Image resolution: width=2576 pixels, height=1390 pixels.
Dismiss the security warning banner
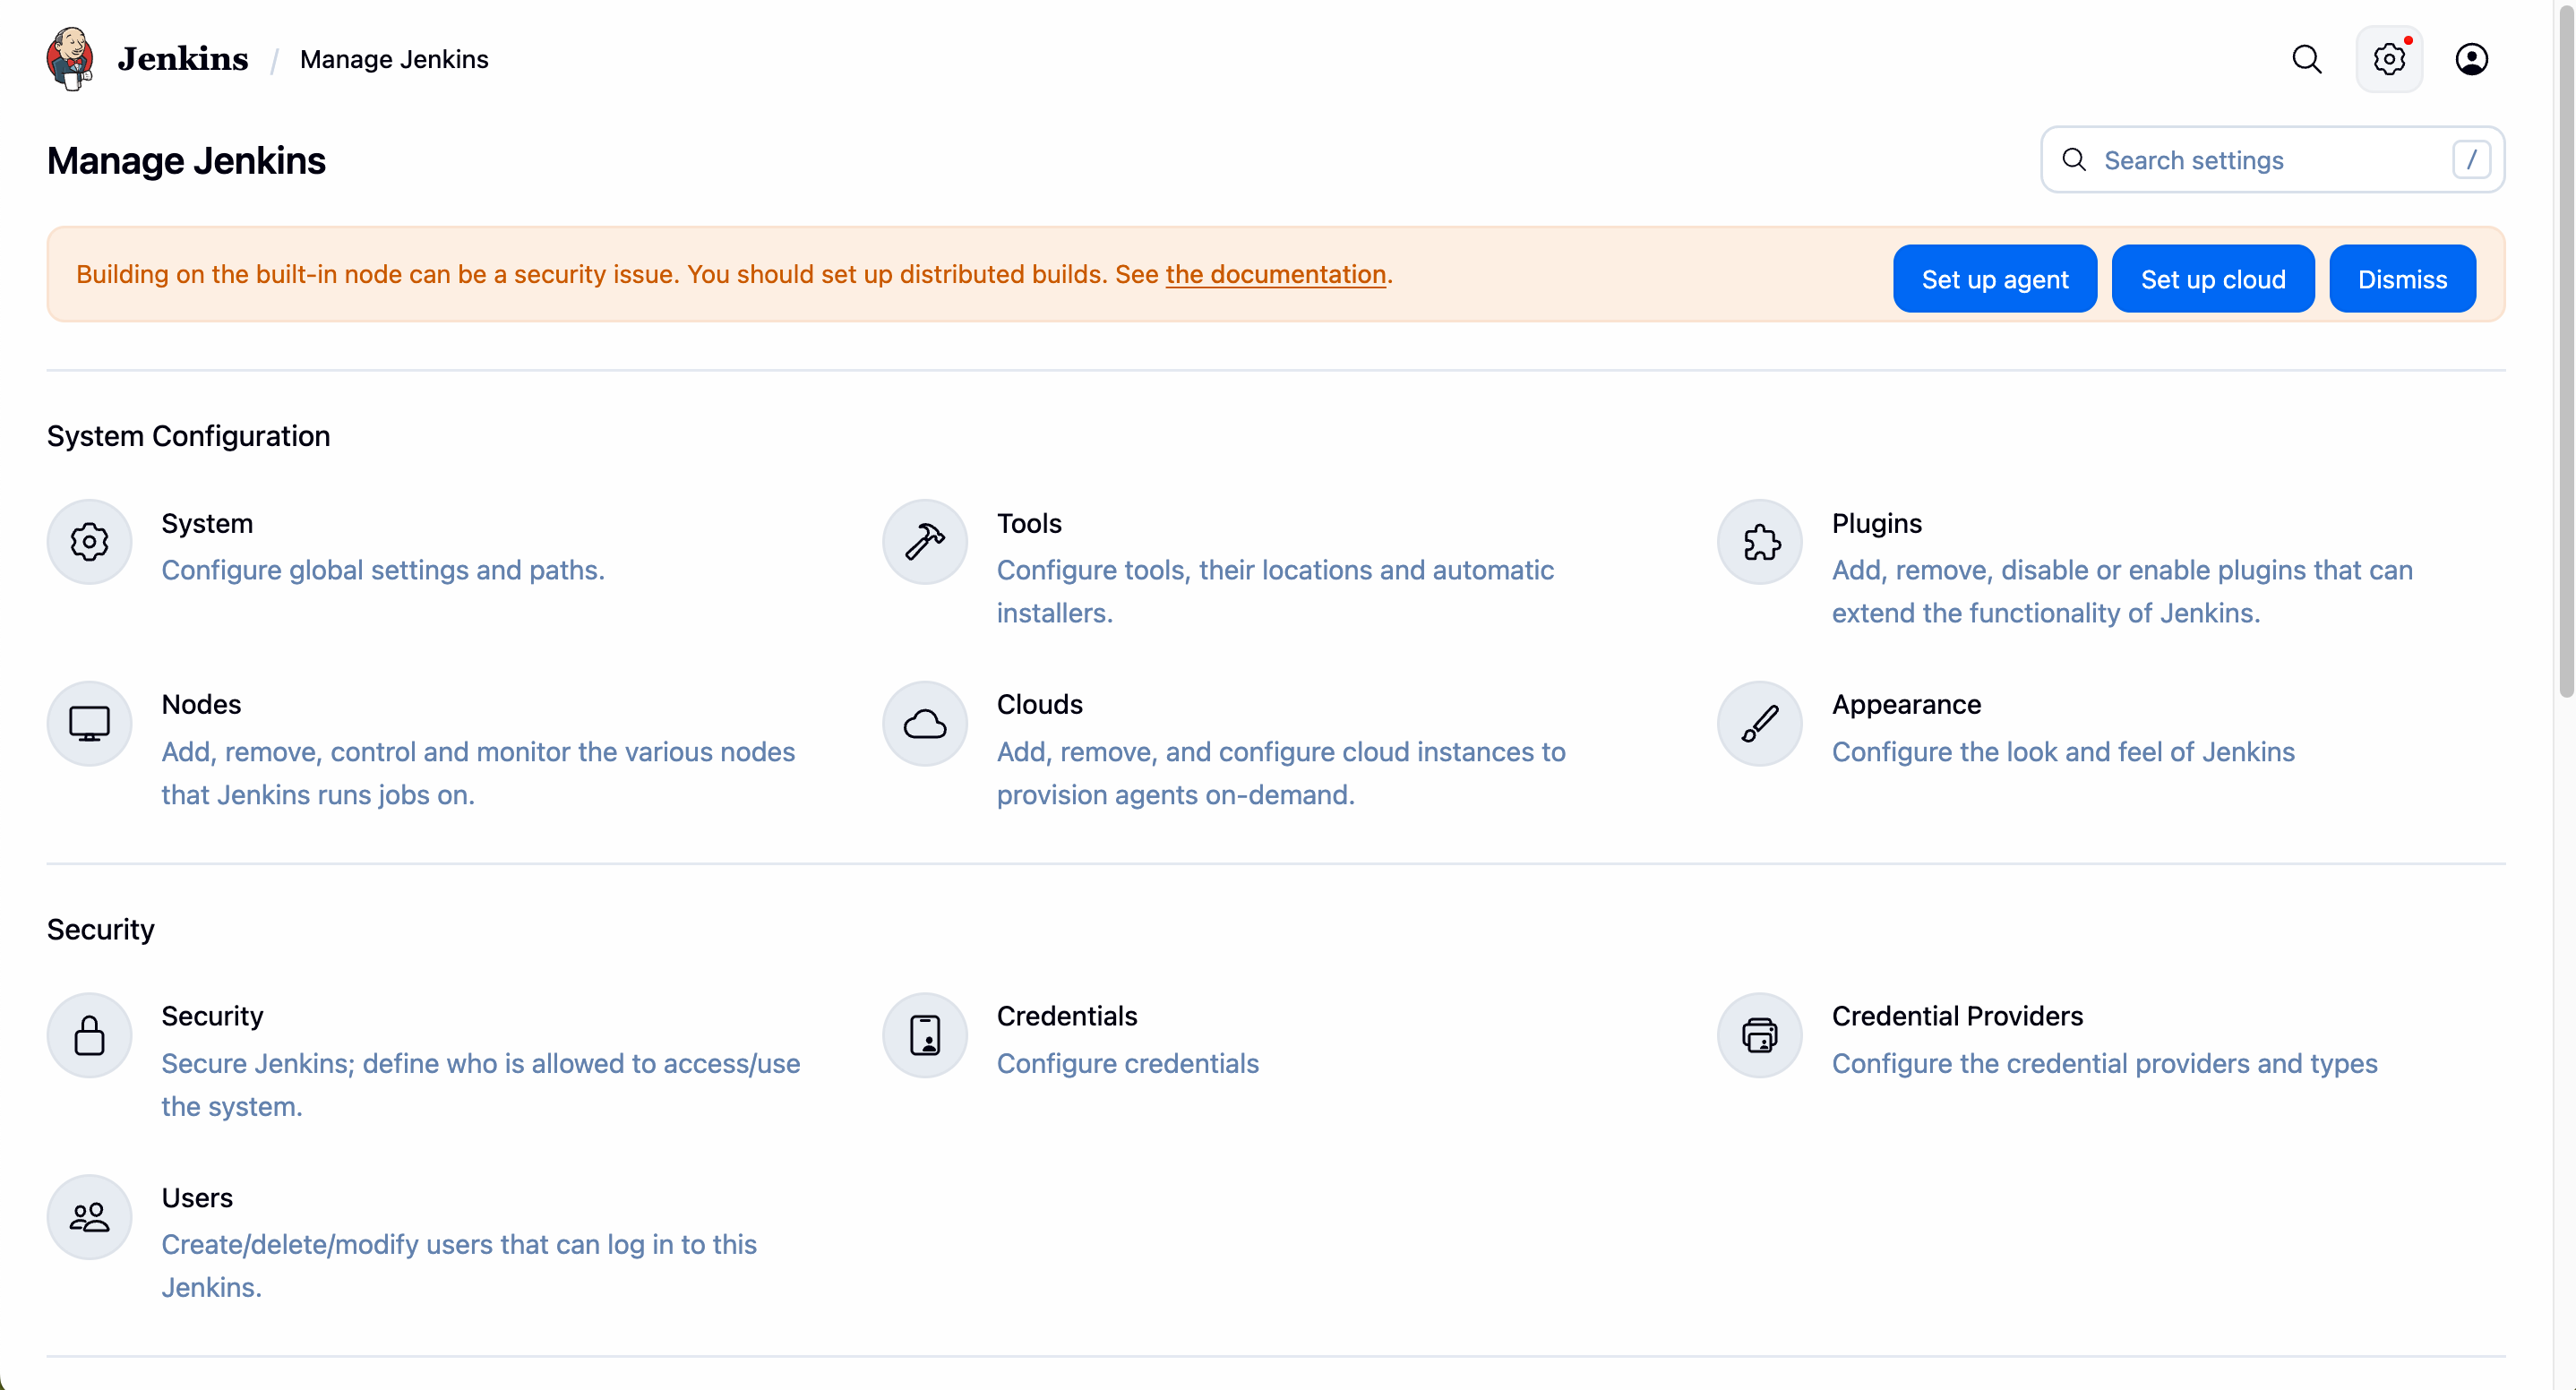2401,279
